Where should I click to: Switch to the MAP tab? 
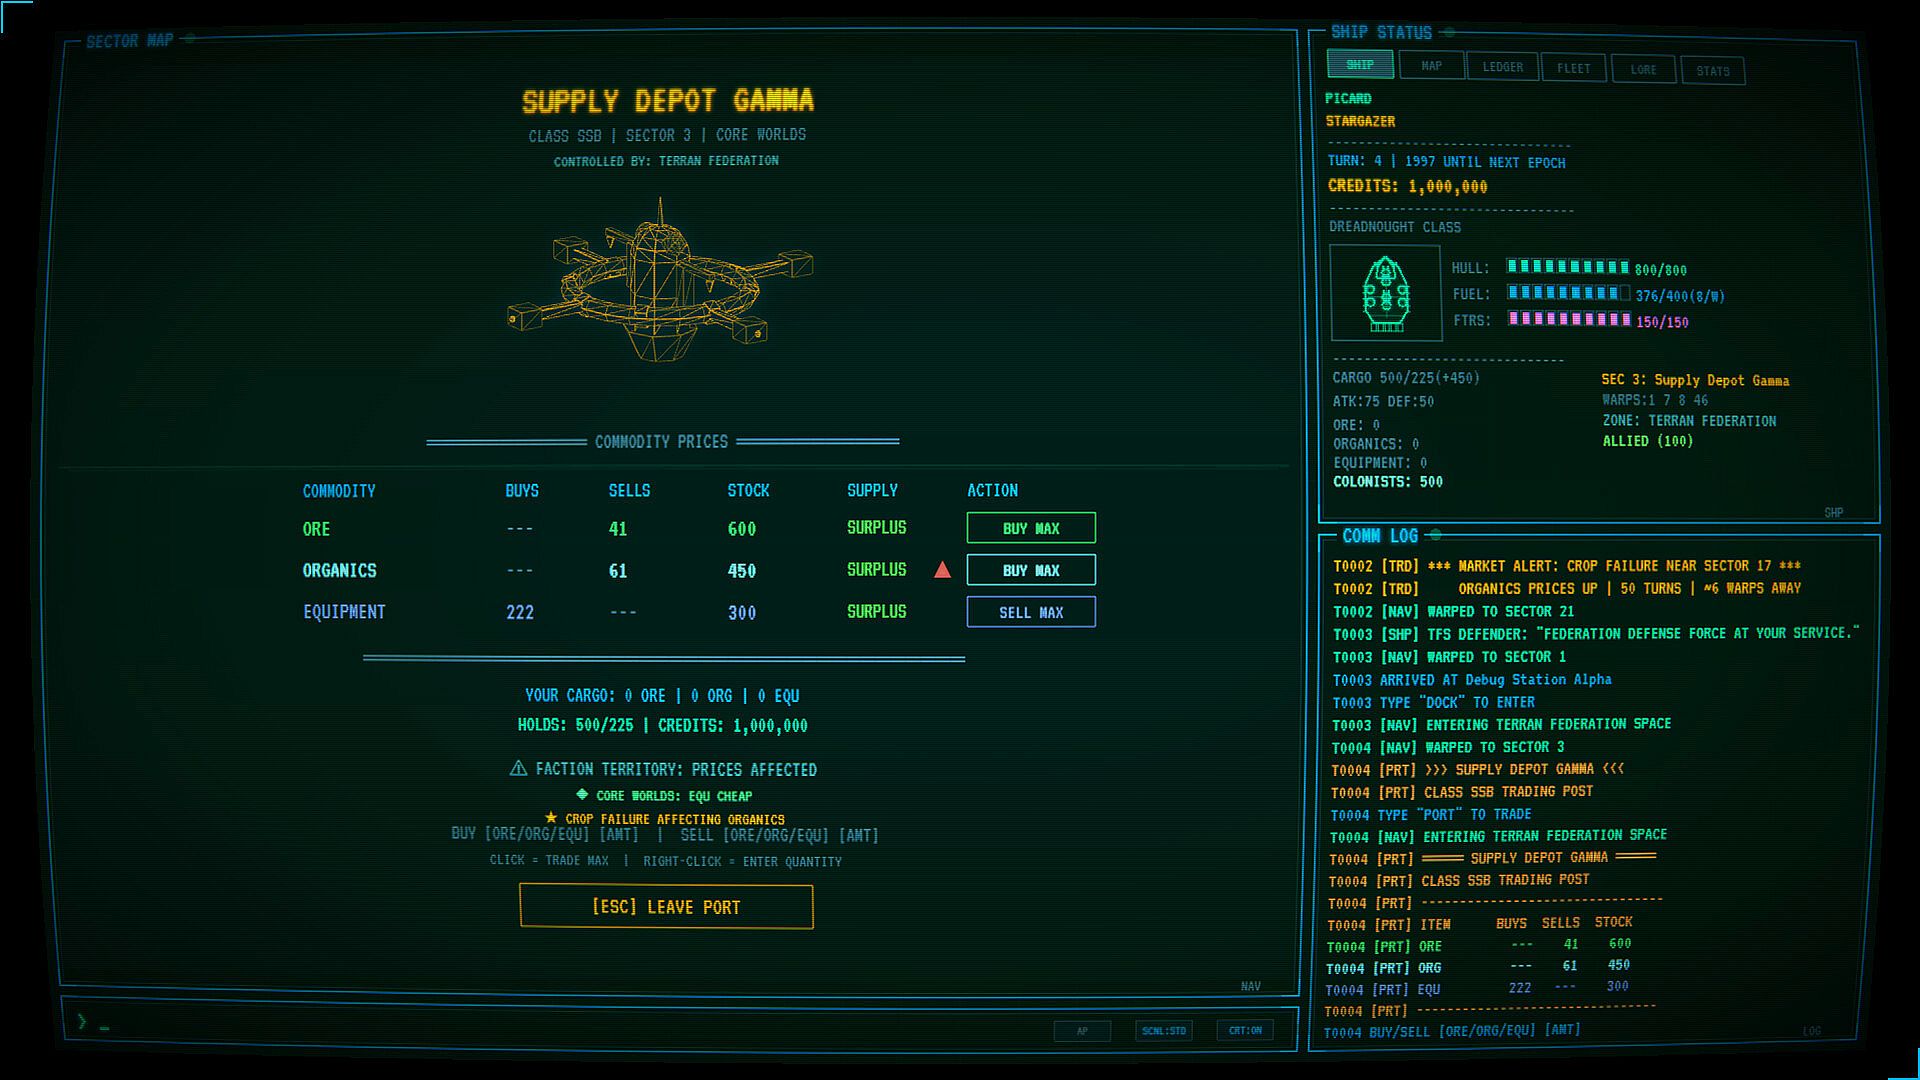pos(1431,66)
